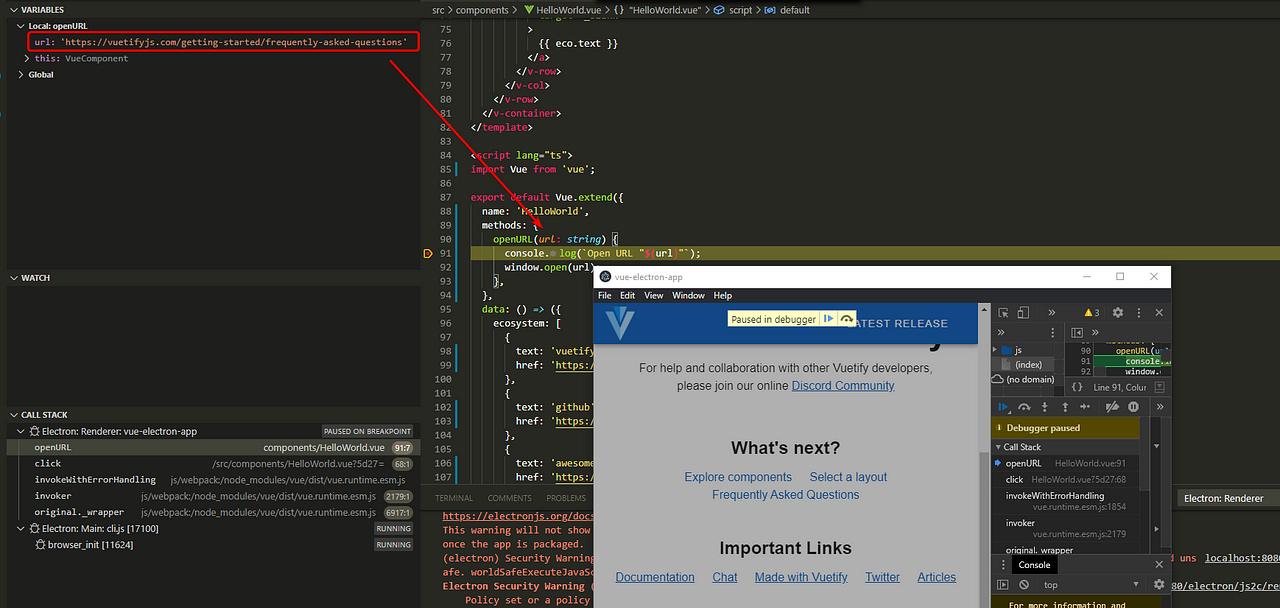Viewport: 1280px width, 608px height.
Task: Open DevTools three-dot customize menu
Action: tap(1138, 313)
